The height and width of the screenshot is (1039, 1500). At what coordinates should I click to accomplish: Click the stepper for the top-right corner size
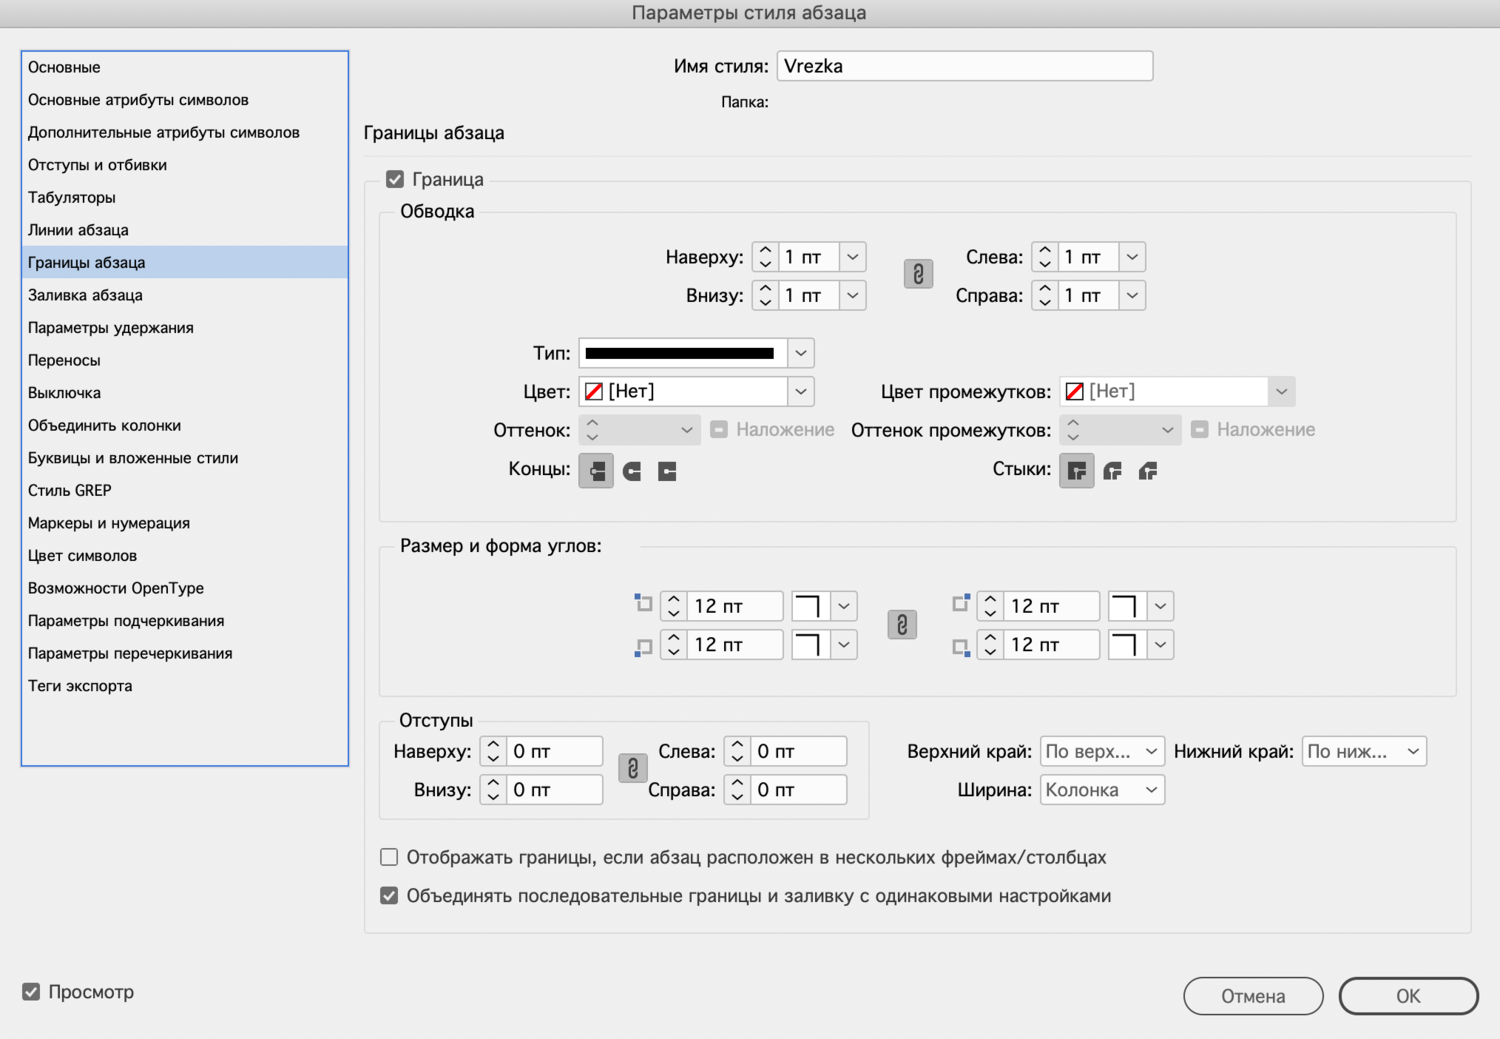pyautogui.click(x=990, y=606)
